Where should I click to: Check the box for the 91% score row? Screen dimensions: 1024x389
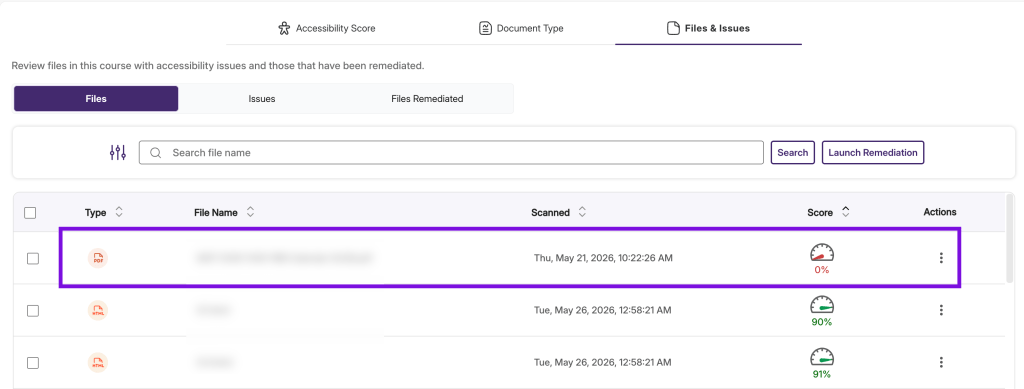coord(33,363)
